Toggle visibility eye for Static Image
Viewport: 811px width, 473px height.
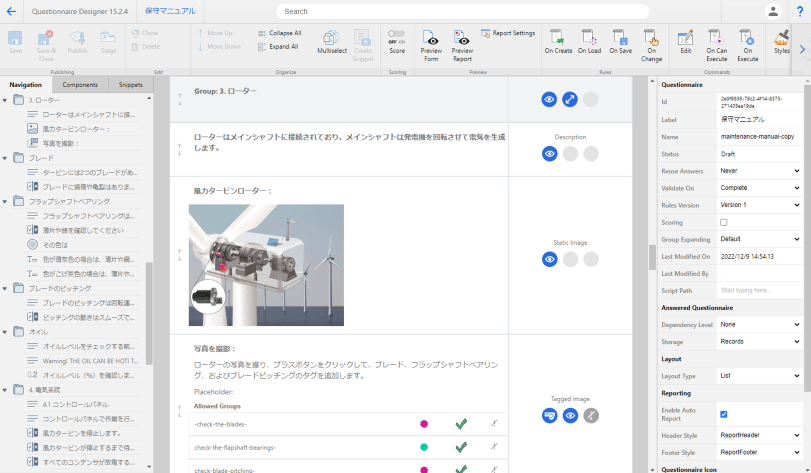click(x=549, y=260)
